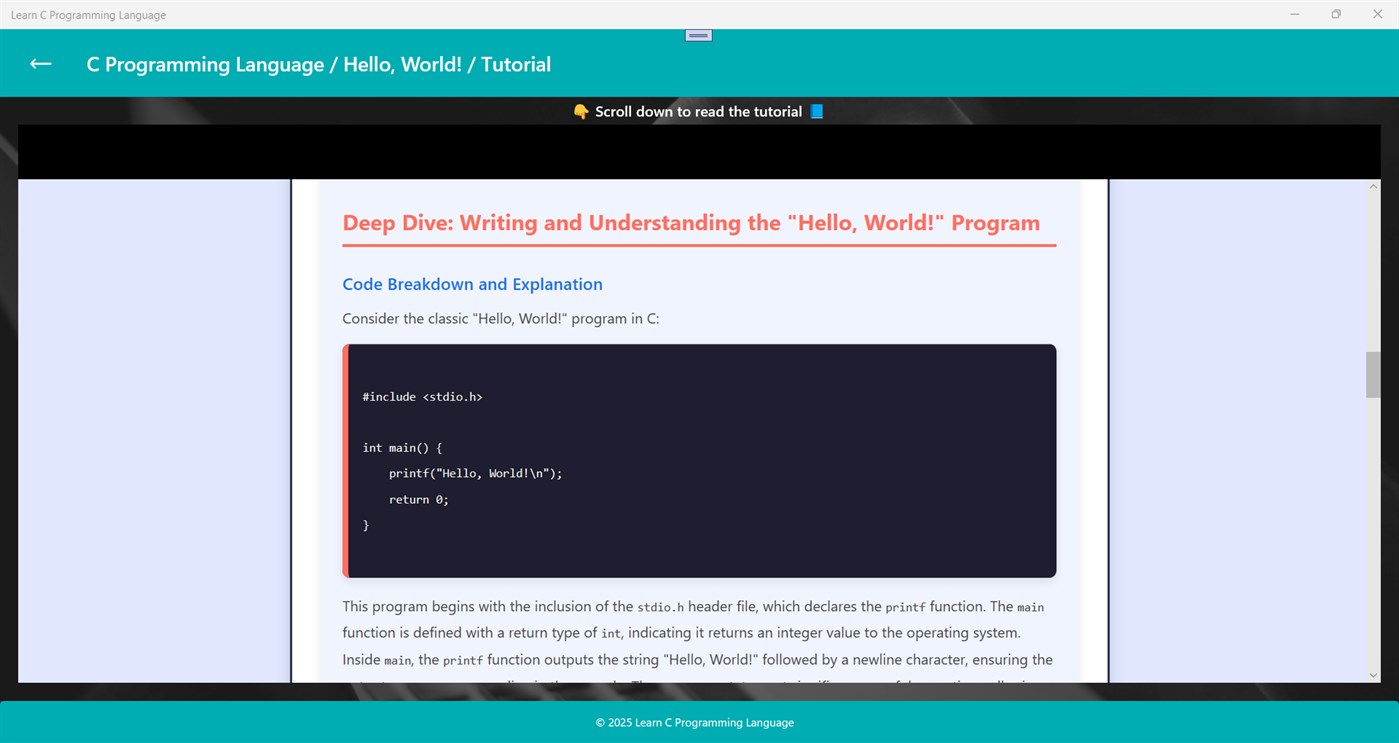Click the printf line inside the code block

click(461, 473)
